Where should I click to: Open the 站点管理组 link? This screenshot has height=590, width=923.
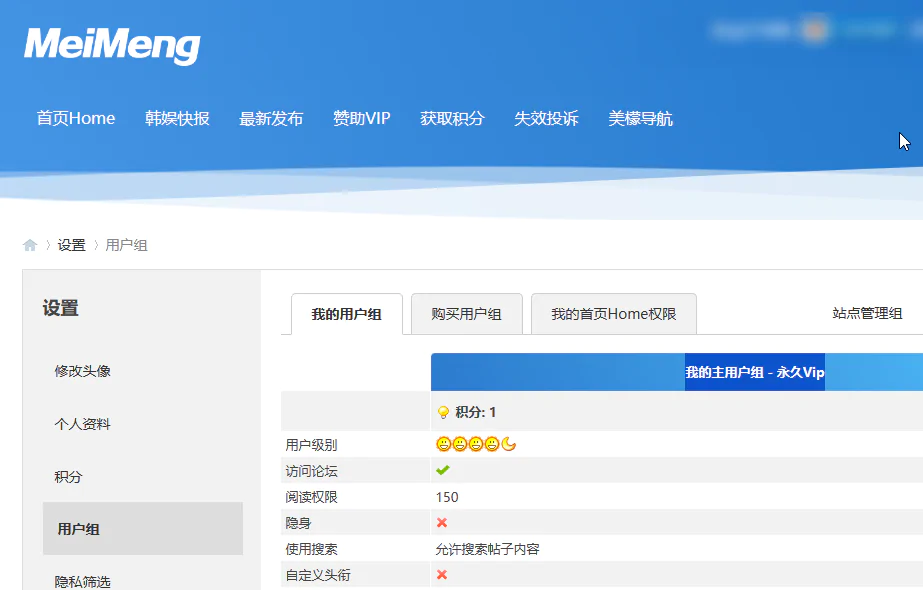pyautogui.click(x=867, y=313)
